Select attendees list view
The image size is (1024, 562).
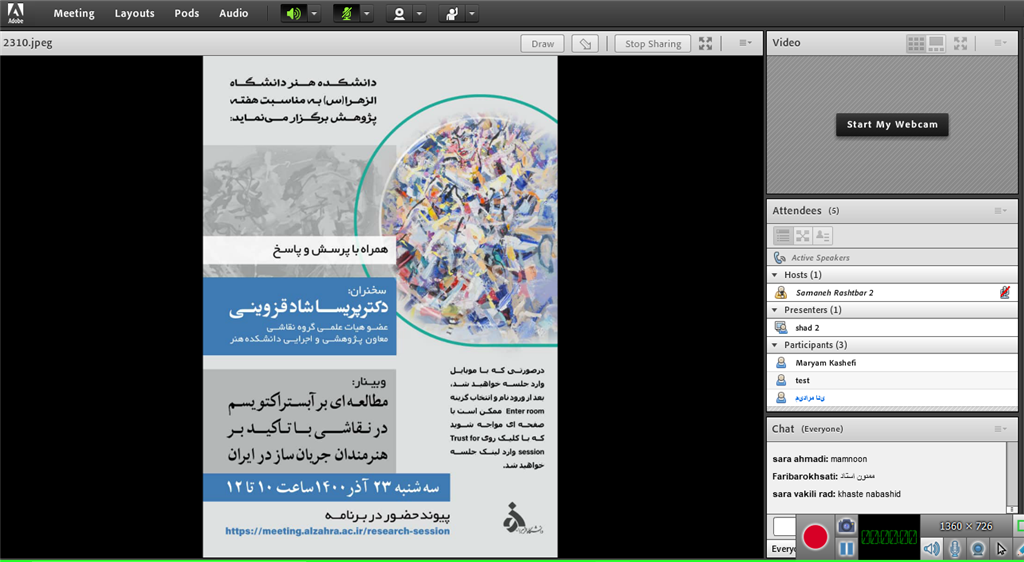[x=783, y=236]
